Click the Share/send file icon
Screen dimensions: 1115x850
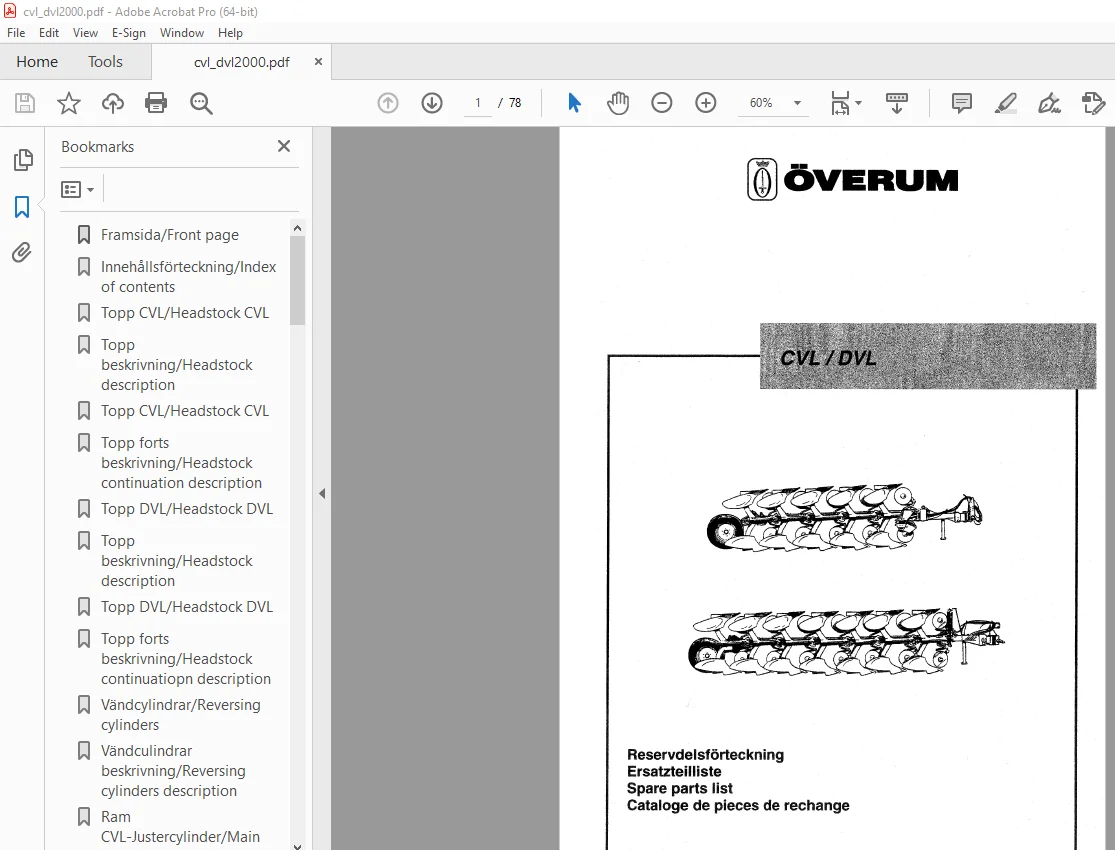(x=1093, y=103)
